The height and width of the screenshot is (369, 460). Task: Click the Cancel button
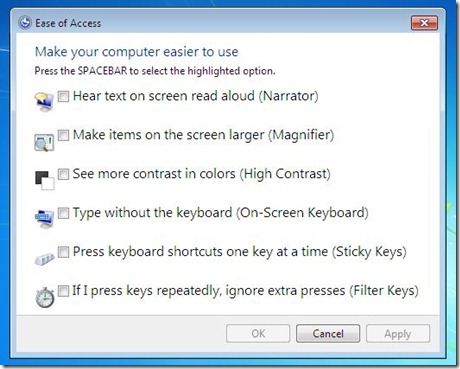[x=328, y=333]
